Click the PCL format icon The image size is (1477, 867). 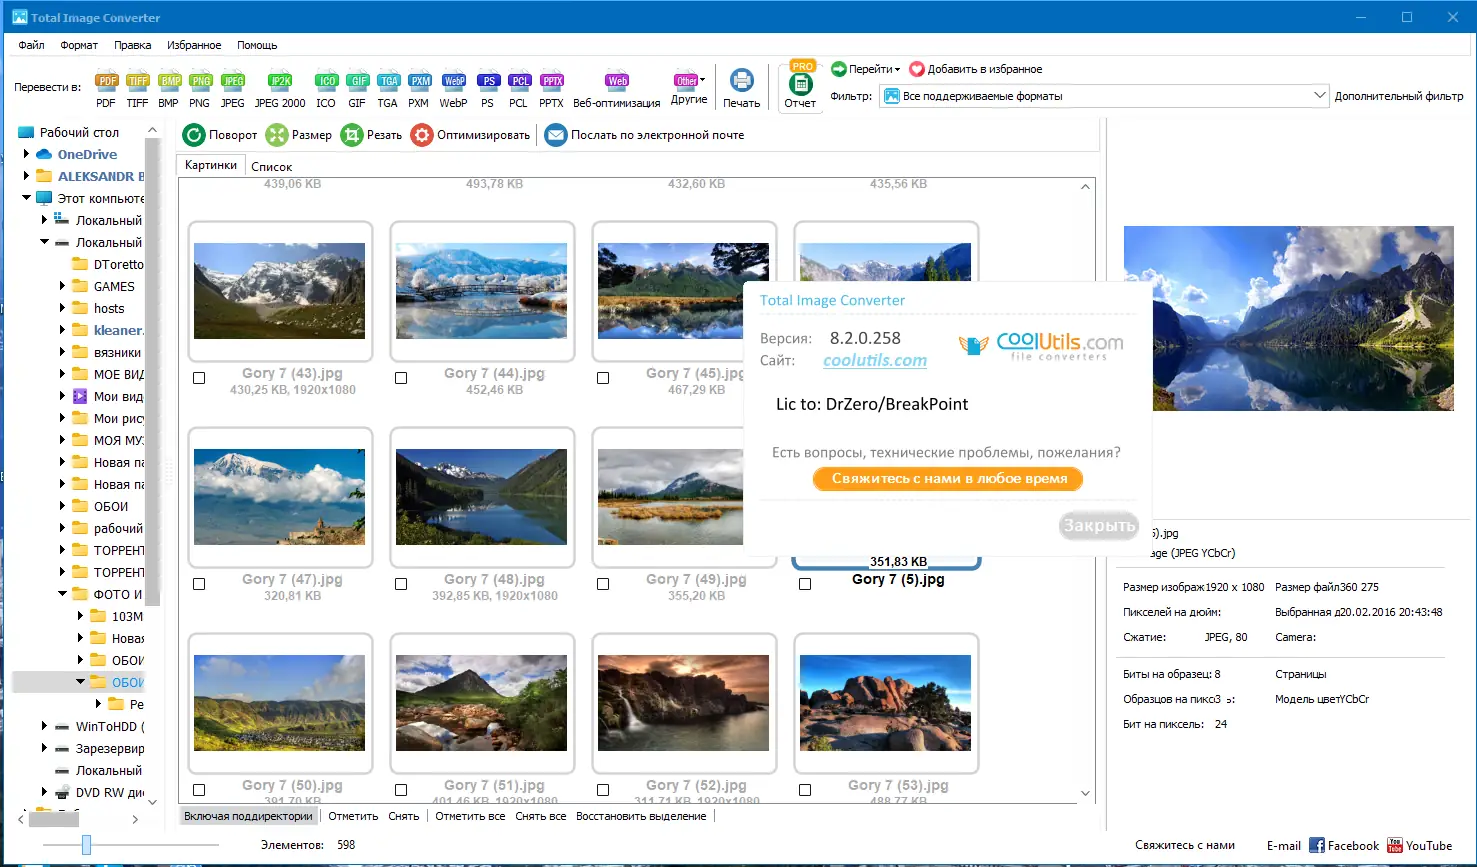click(518, 88)
